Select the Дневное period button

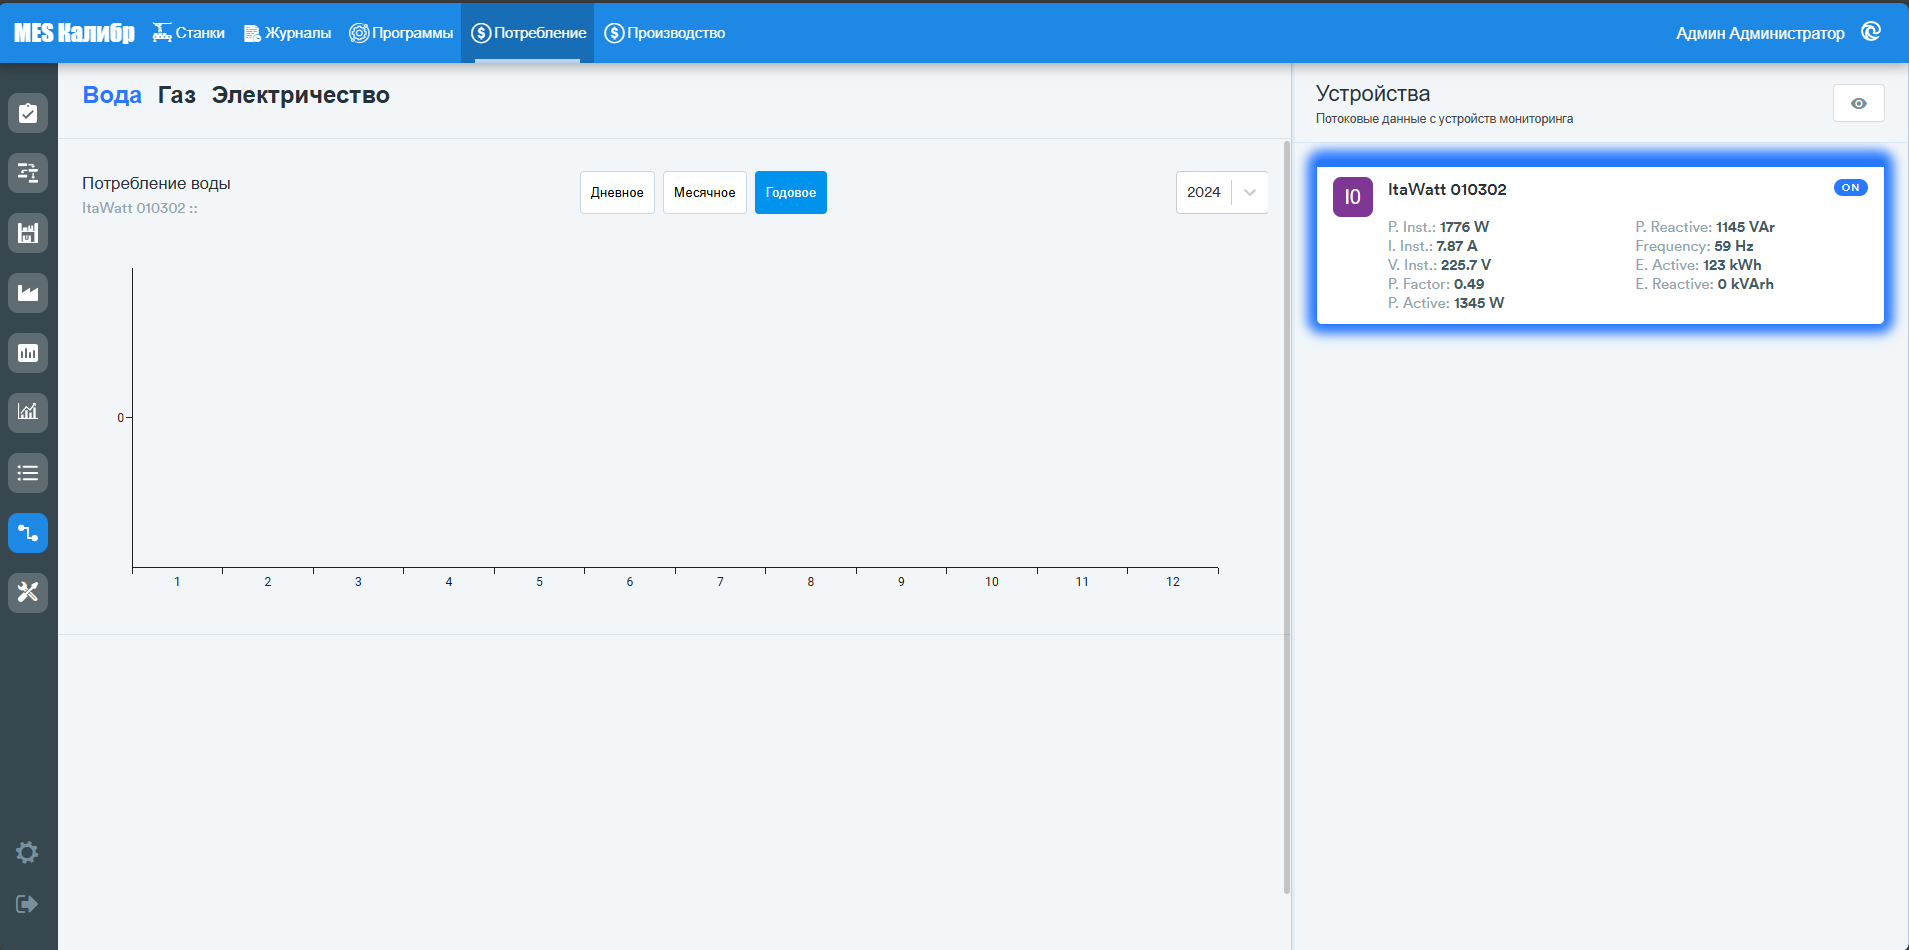(x=617, y=193)
